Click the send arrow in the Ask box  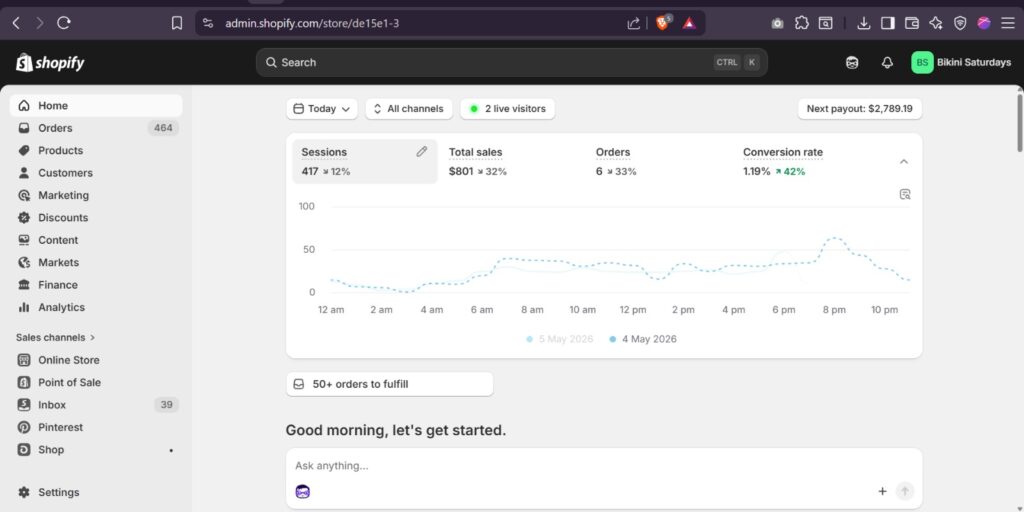pyautogui.click(x=904, y=491)
